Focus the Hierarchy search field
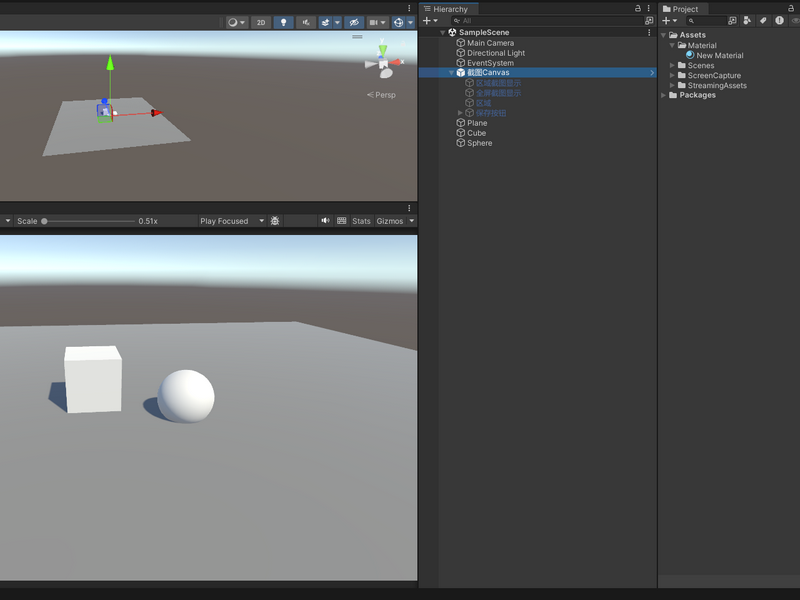The height and width of the screenshot is (600, 800). click(547, 21)
